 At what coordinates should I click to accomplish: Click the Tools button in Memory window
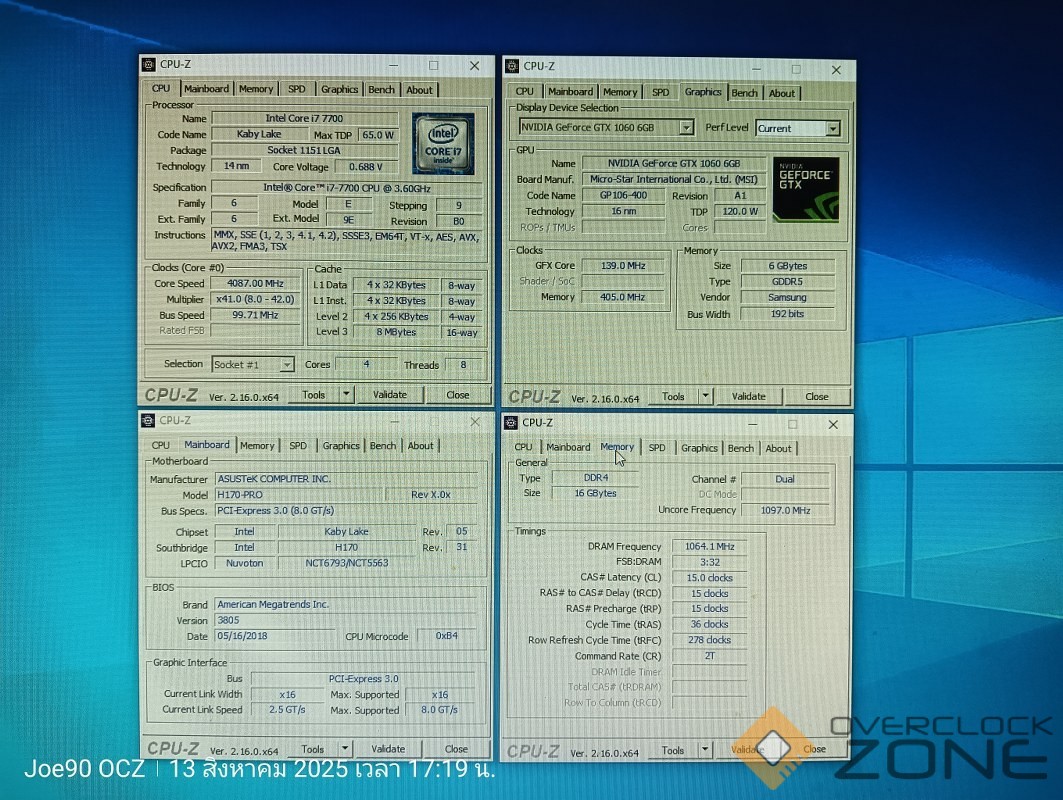point(673,750)
